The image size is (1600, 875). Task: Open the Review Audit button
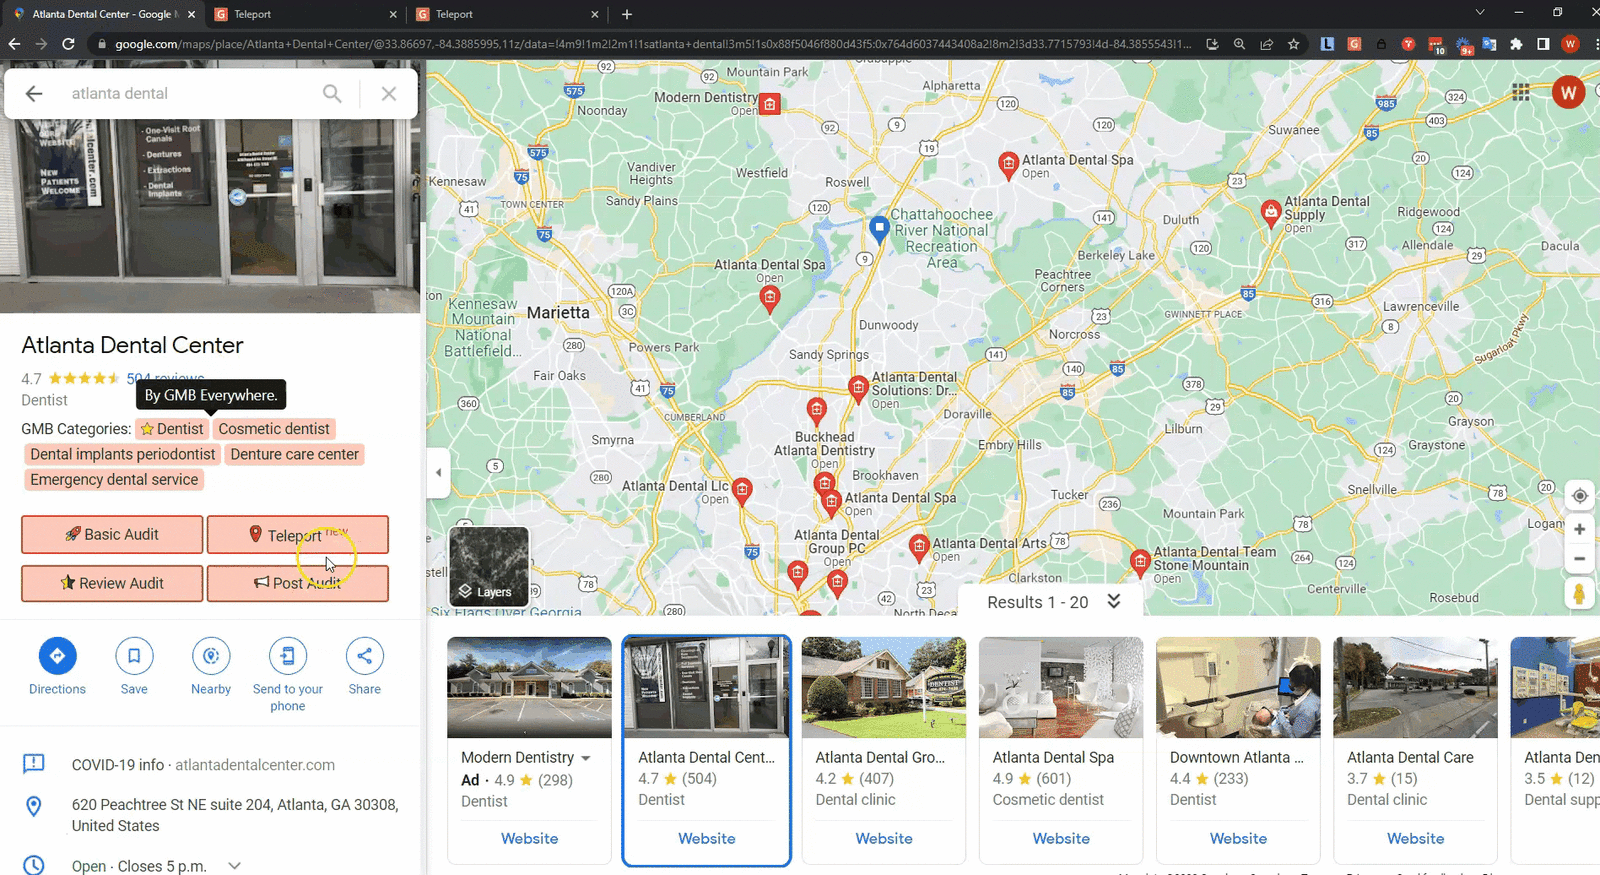click(x=112, y=583)
